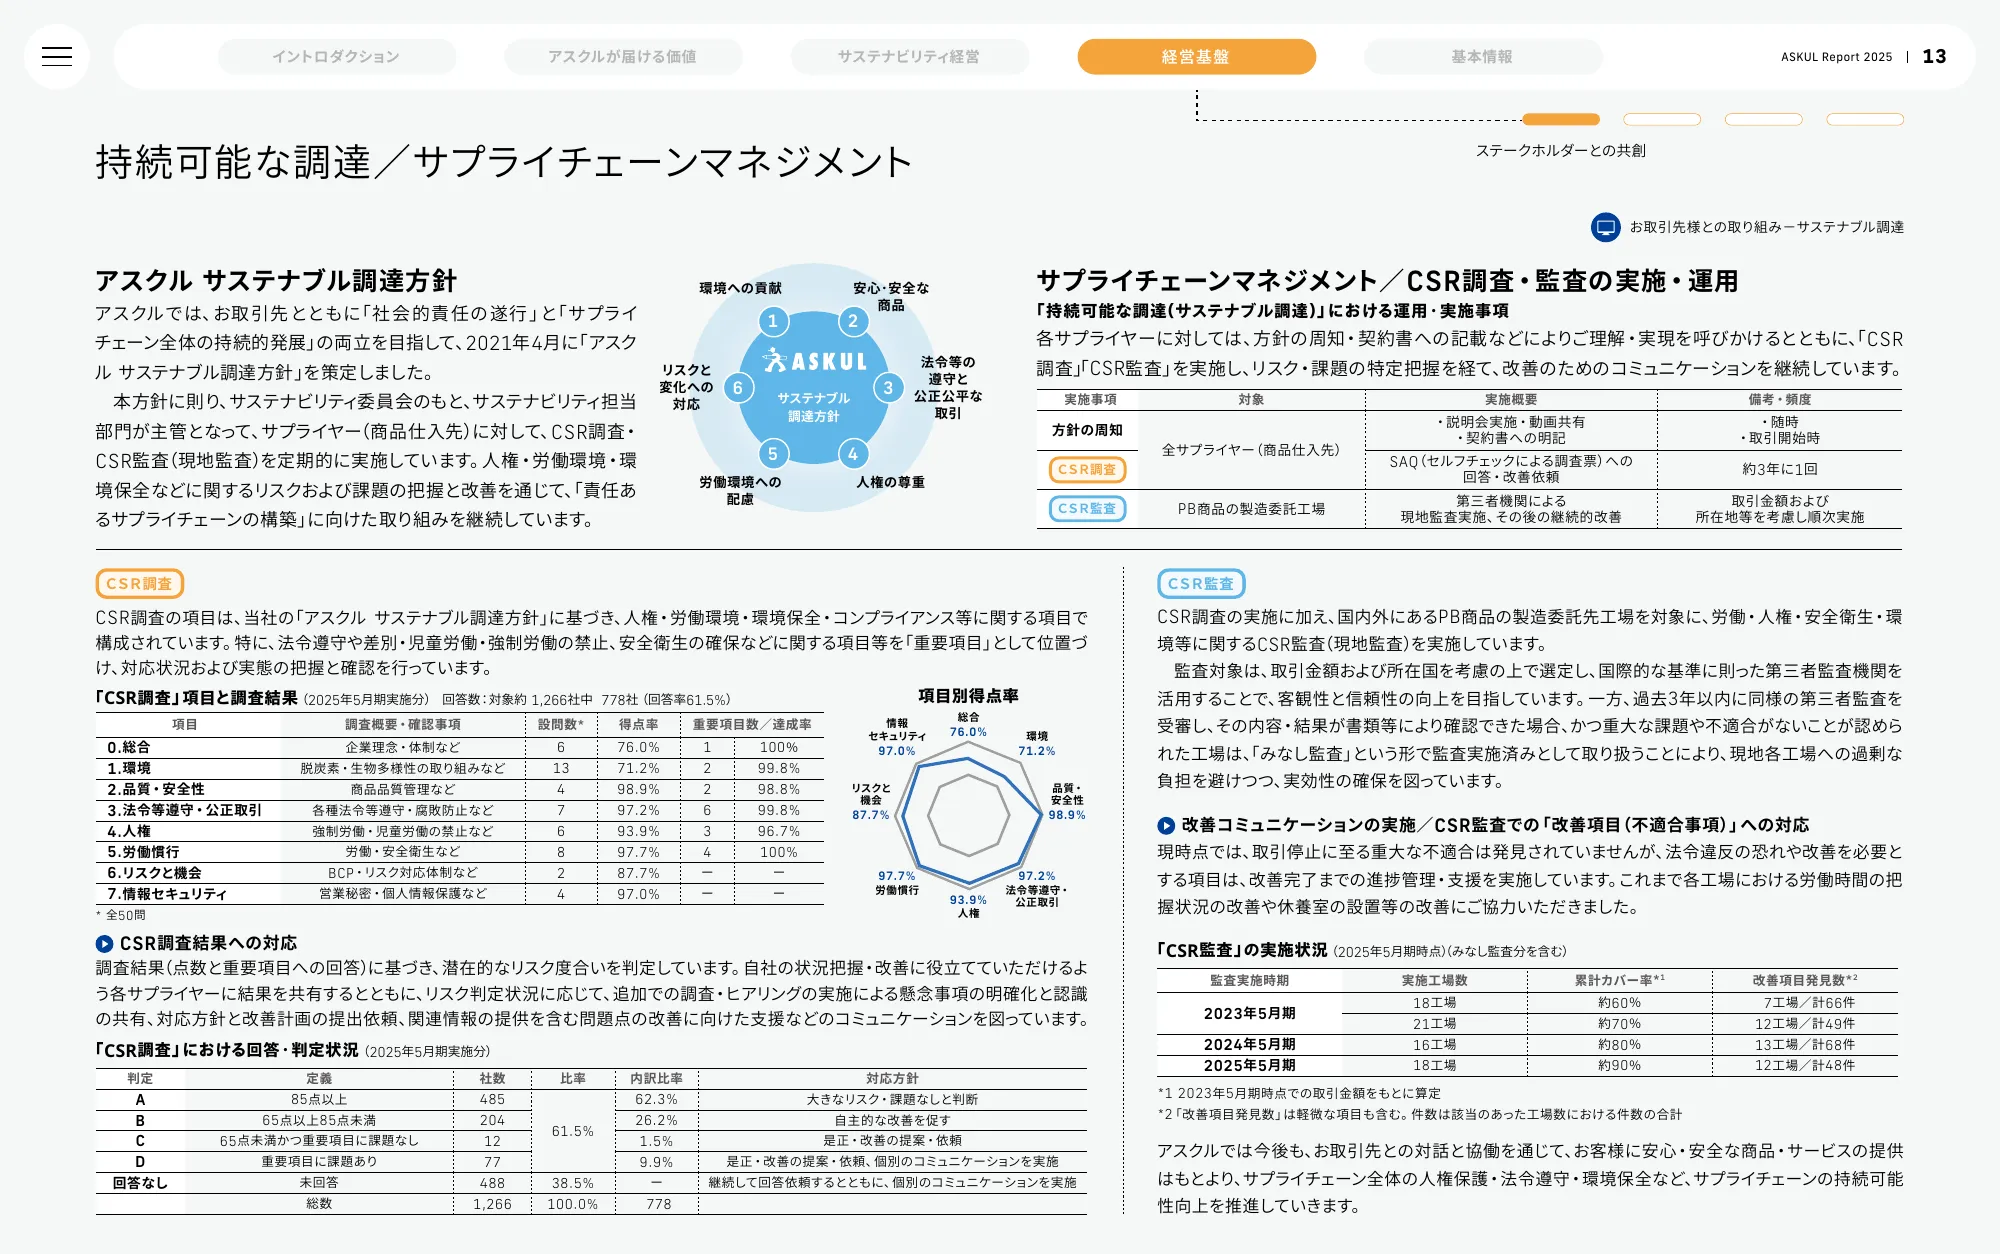This screenshot has width=2000, height=1254.
Task: Click circle number 2 in procurement diagram
Action: 852,321
